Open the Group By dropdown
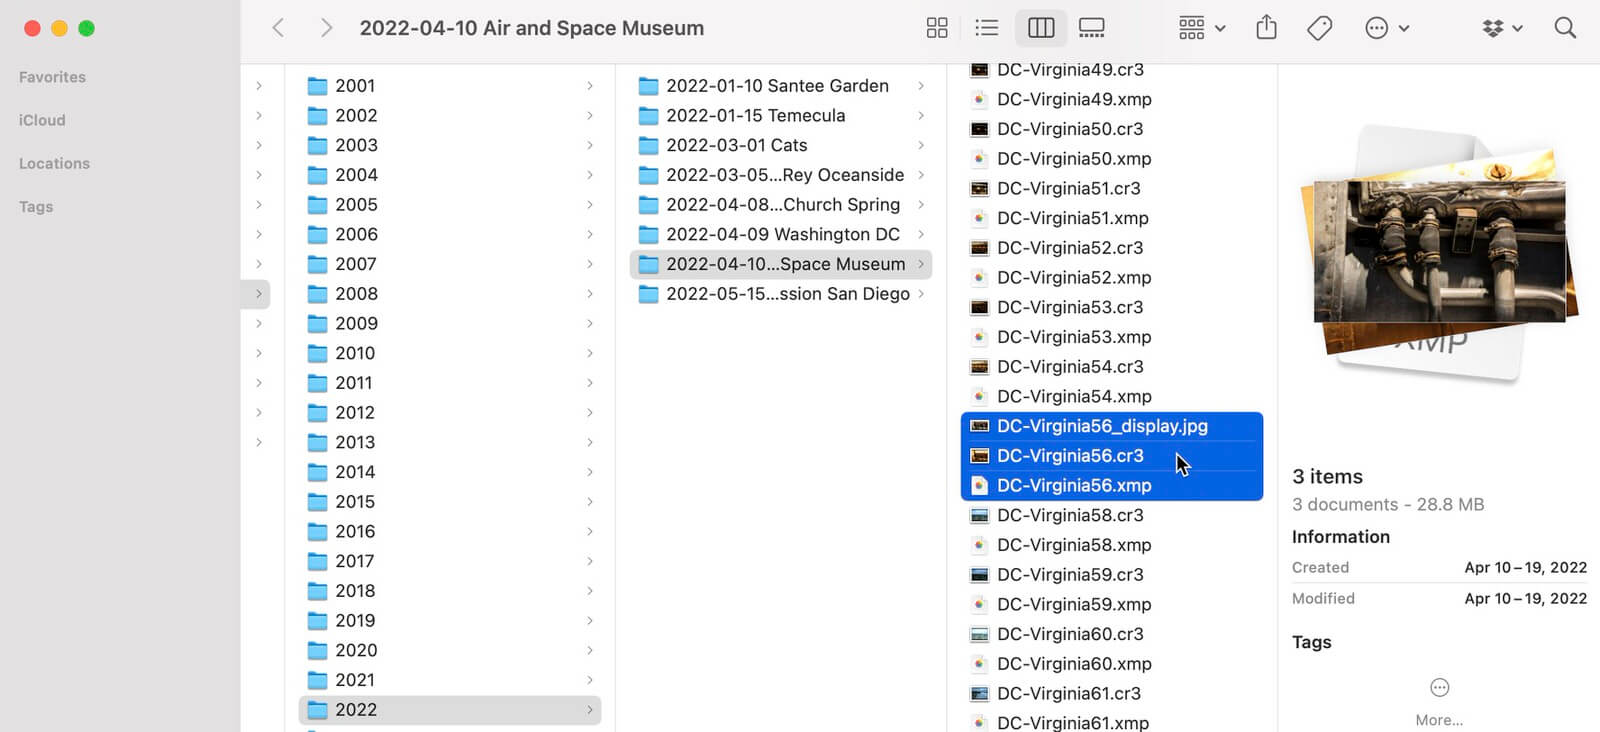This screenshot has width=1600, height=732. click(1201, 28)
